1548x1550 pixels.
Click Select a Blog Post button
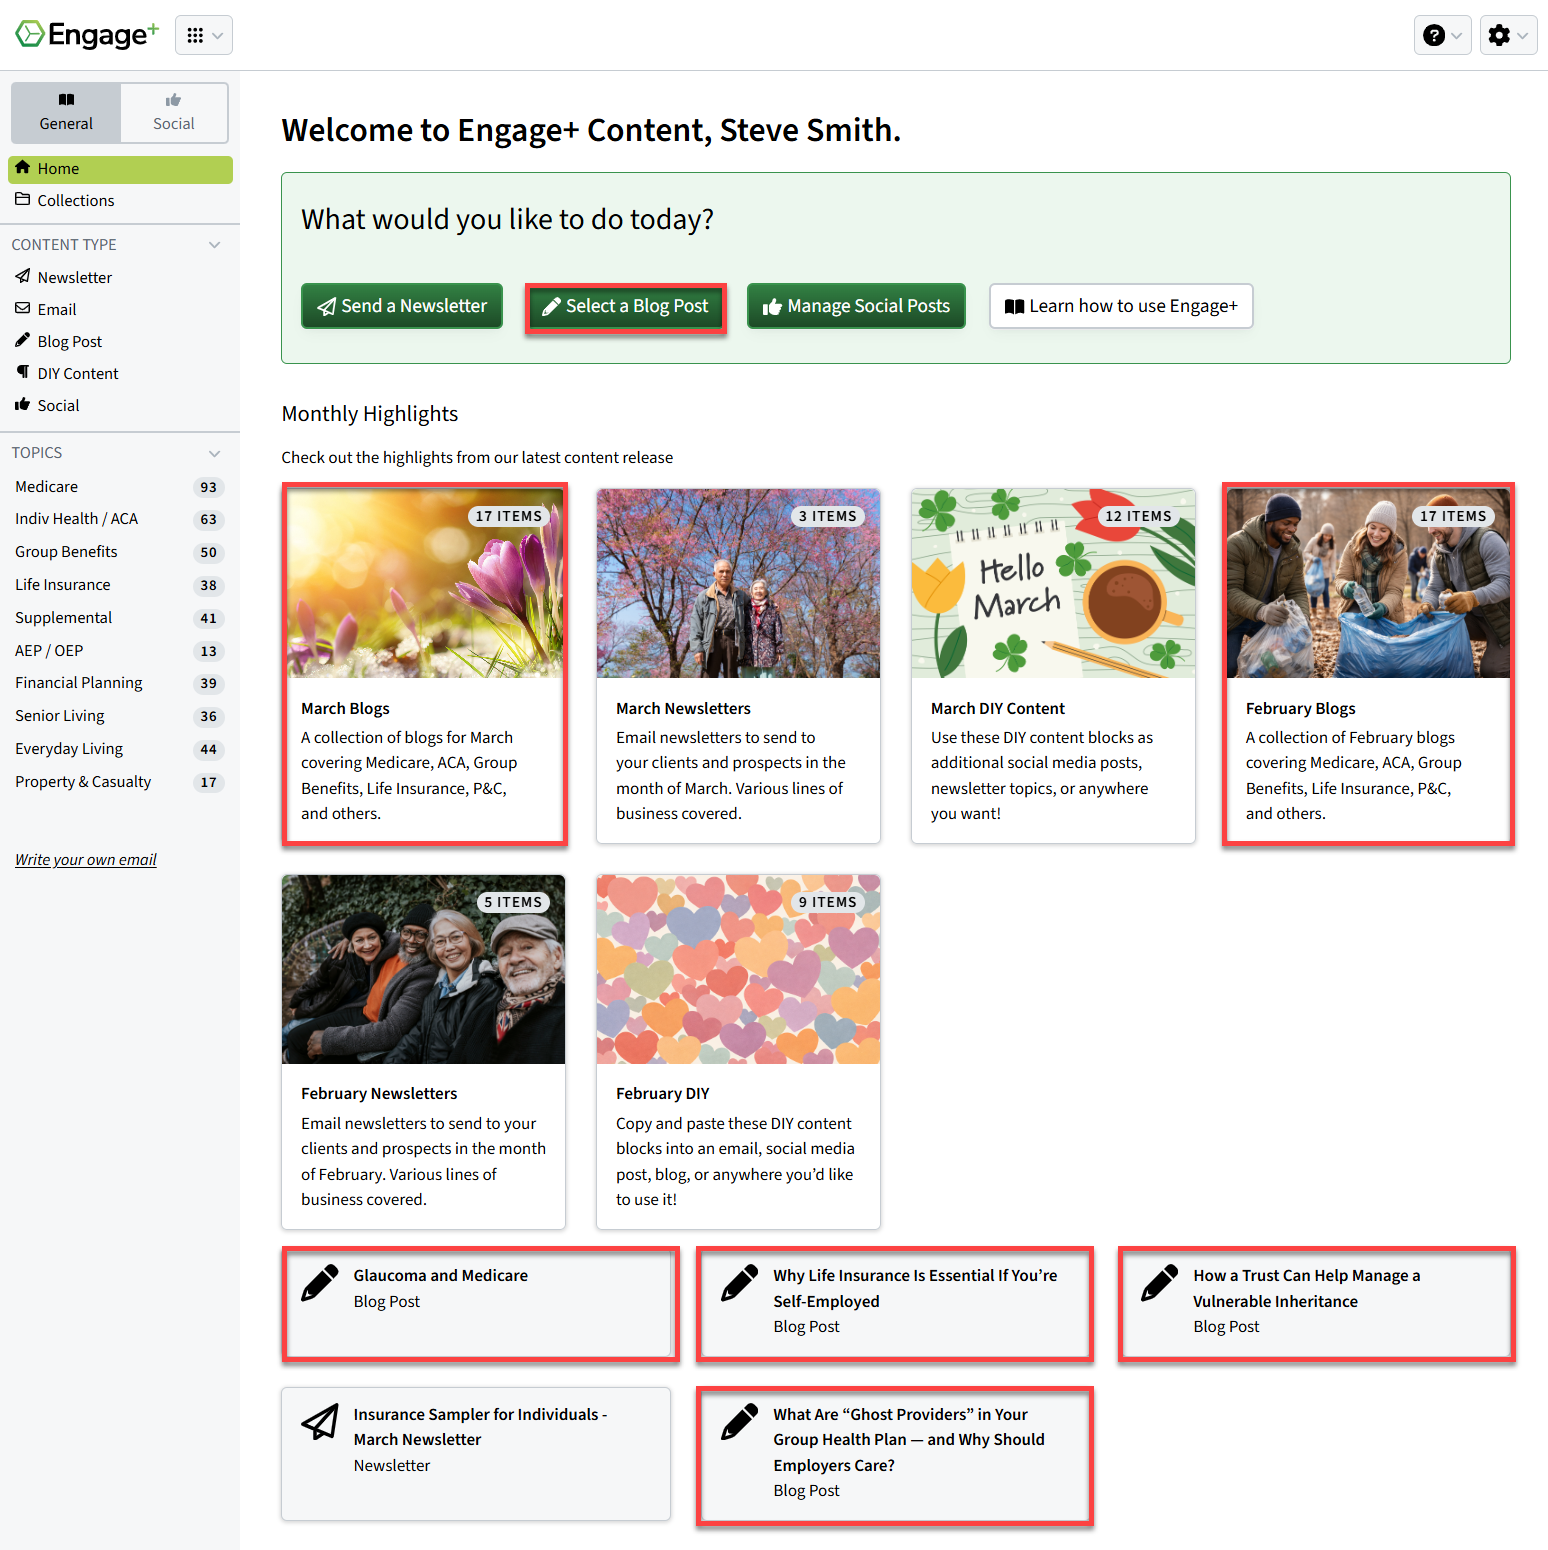(626, 306)
